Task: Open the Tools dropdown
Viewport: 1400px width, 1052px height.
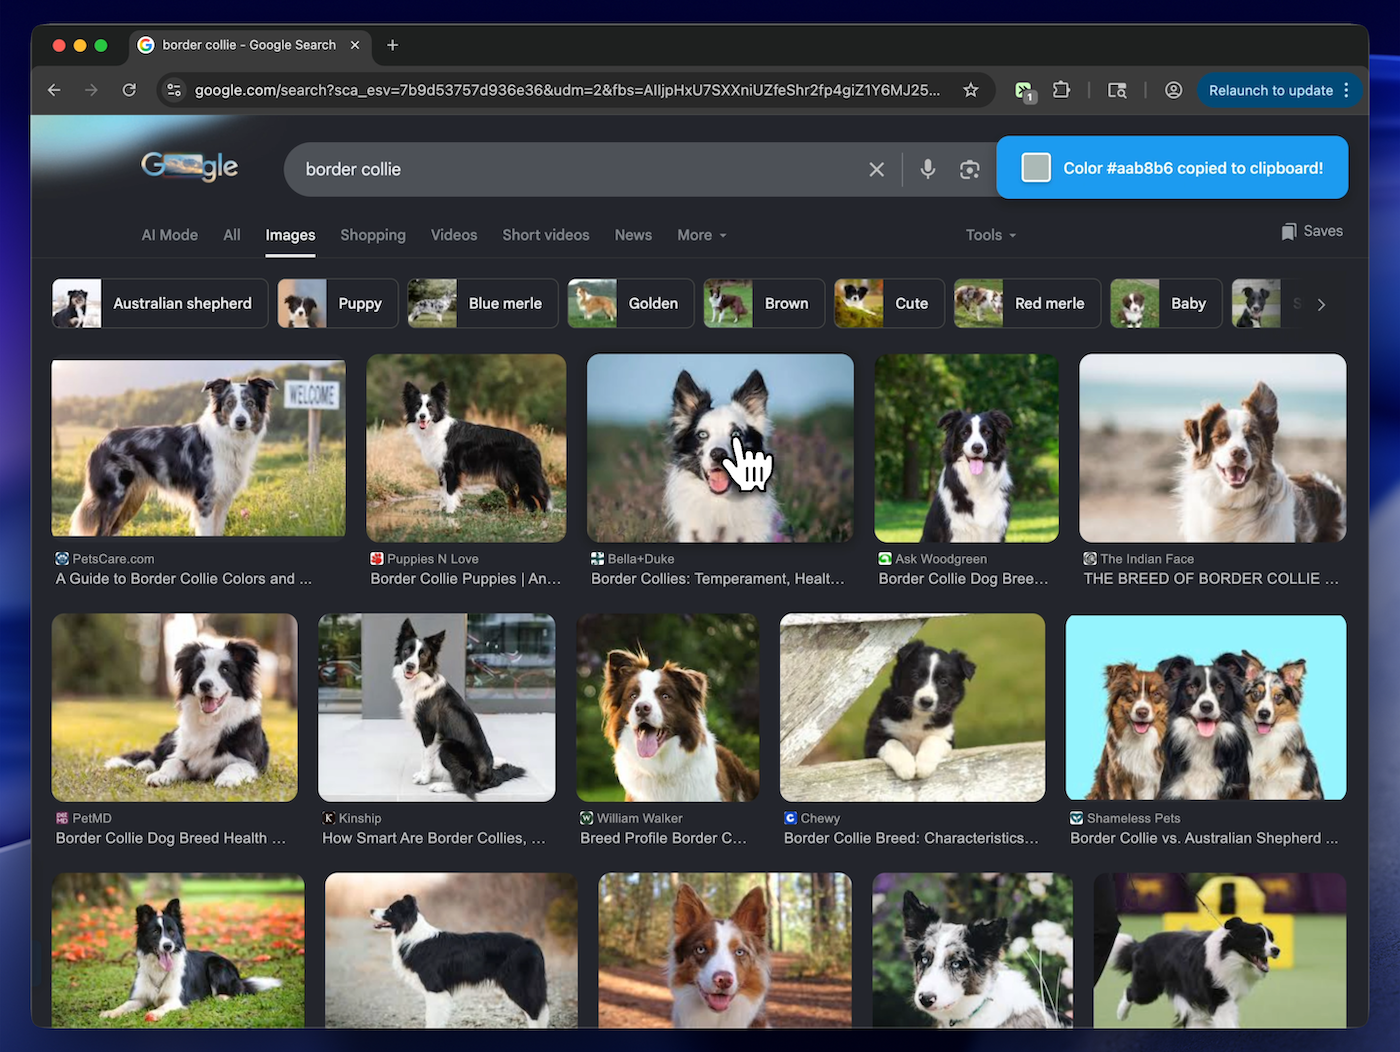Action: point(990,235)
